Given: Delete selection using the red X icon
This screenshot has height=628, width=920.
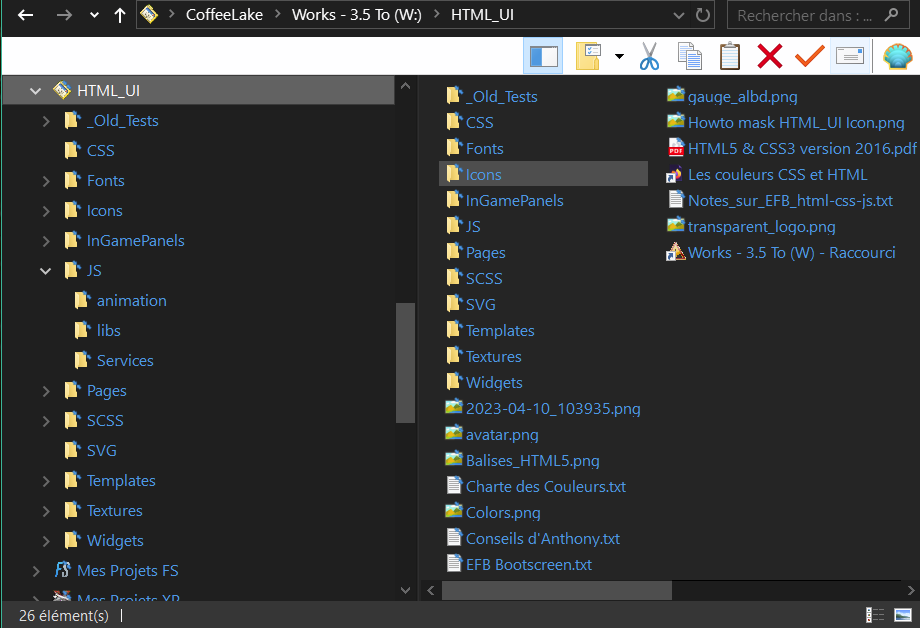Looking at the screenshot, I should 768,56.
